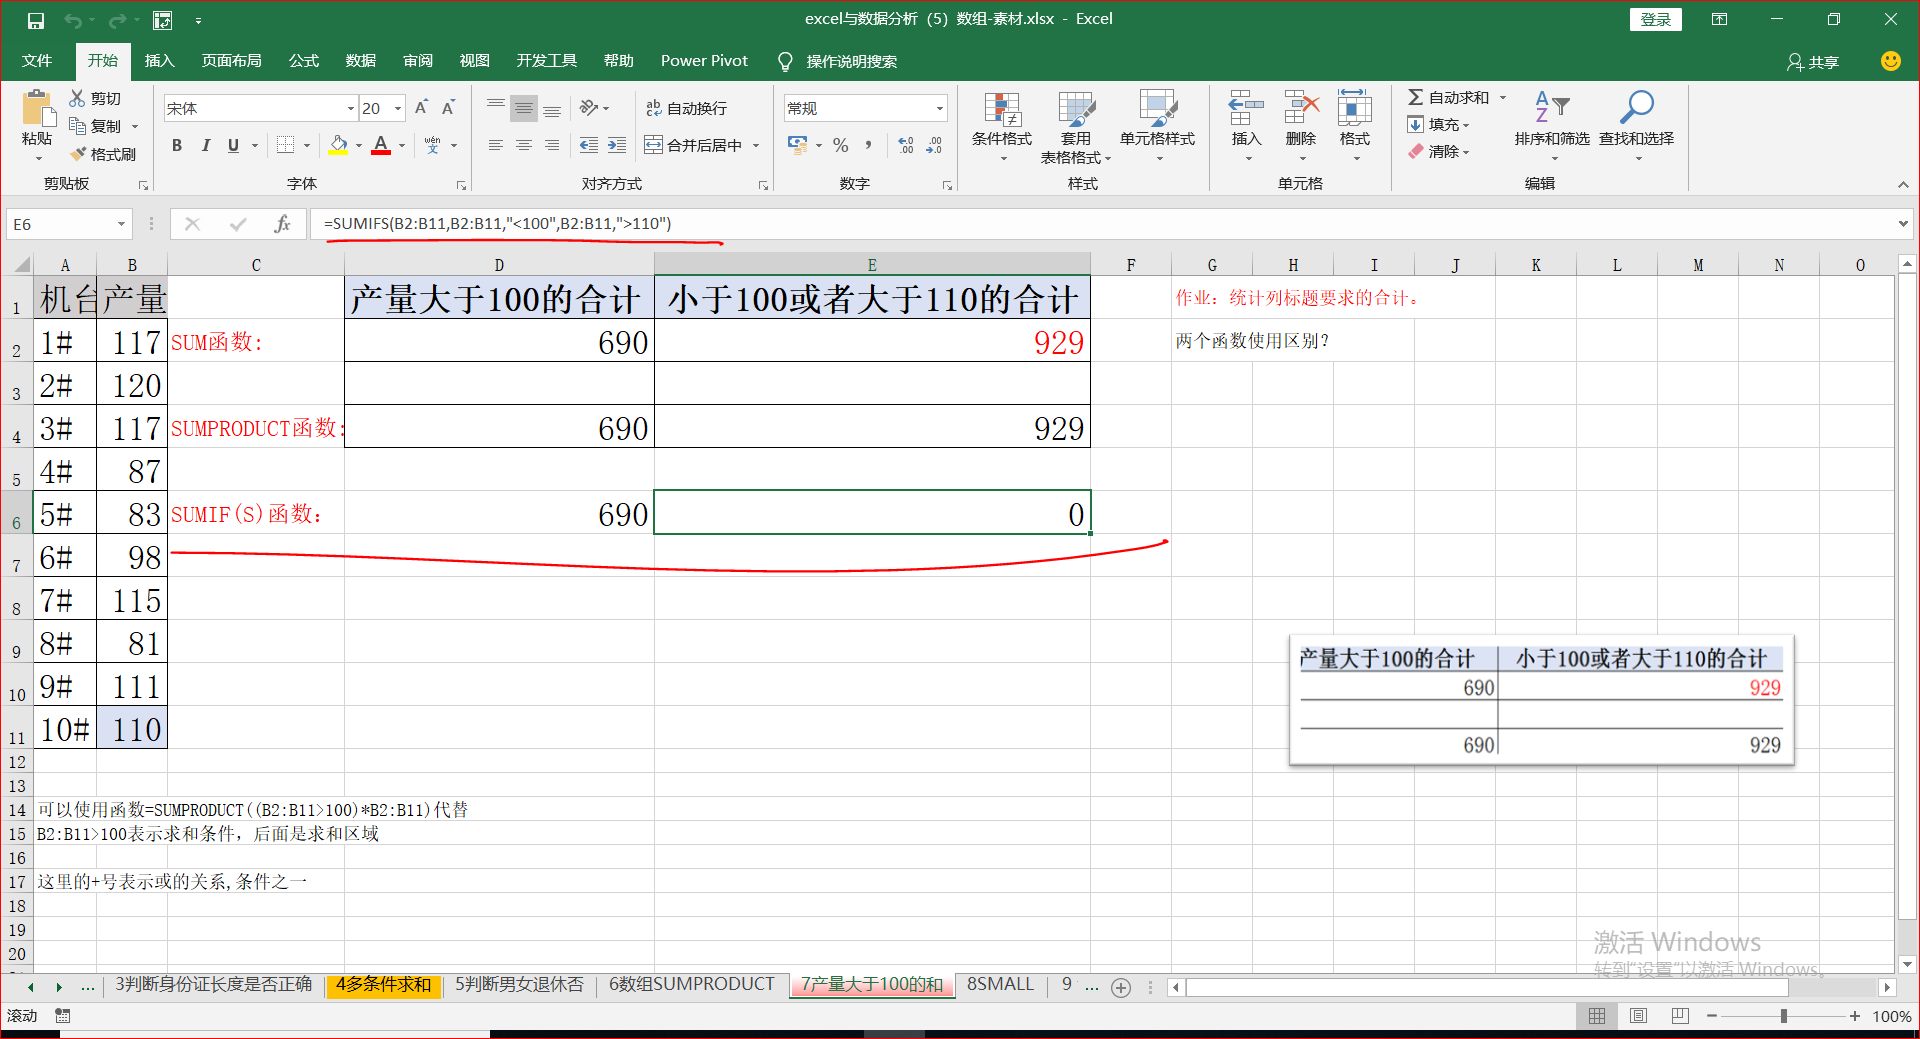Image resolution: width=1920 pixels, height=1039 pixels.
Task: Switch to Page Break Preview view icon
Action: 1680,1016
